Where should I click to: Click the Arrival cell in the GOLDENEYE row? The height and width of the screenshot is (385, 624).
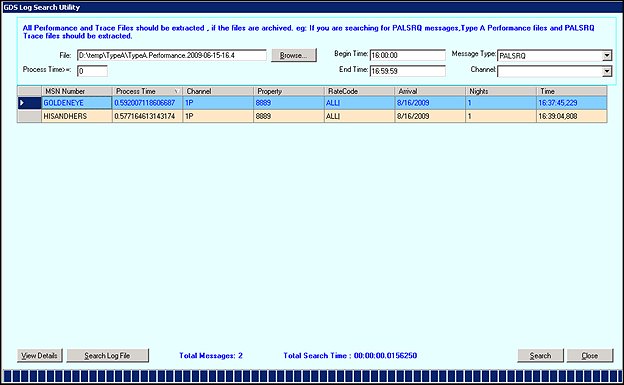tap(430, 103)
